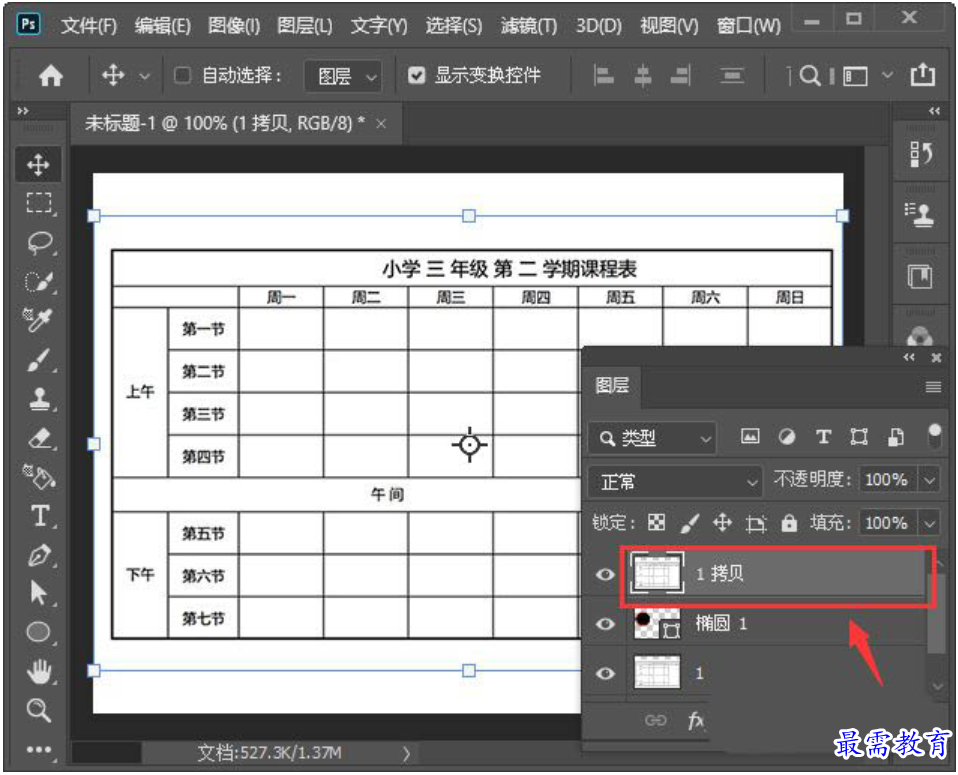The height and width of the screenshot is (775, 958).
Task: Align left edges of layers
Action: [x=604, y=76]
